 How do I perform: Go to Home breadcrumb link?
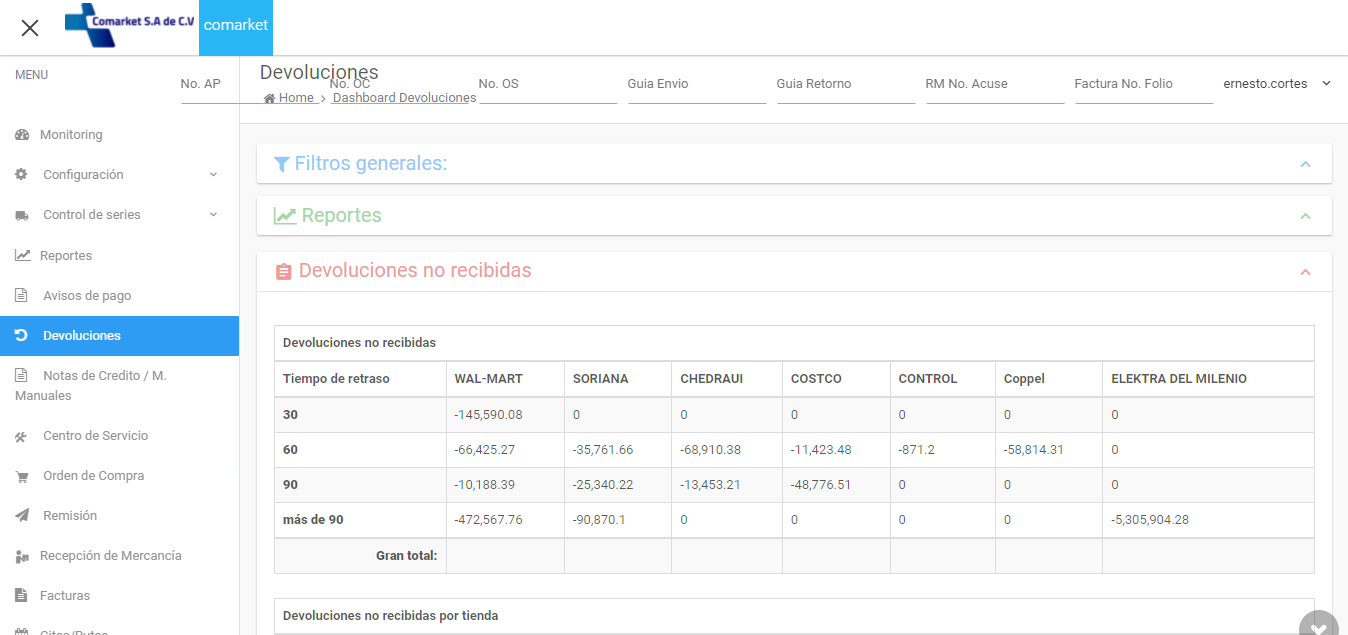pyautogui.click(x=295, y=98)
